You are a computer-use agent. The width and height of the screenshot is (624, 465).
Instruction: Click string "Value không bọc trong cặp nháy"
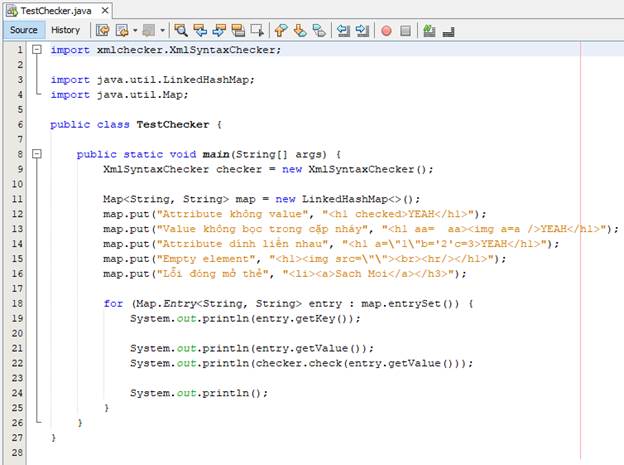[x=262, y=229]
